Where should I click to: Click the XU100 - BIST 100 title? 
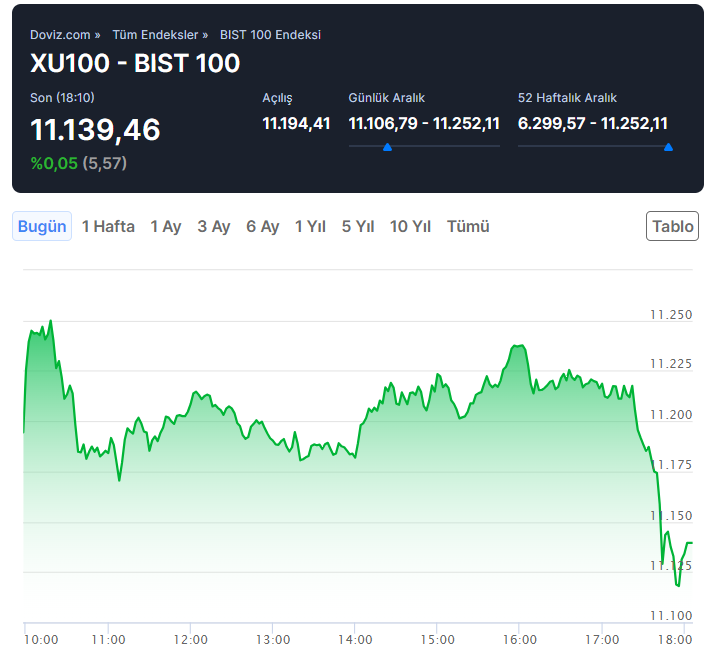coord(135,63)
